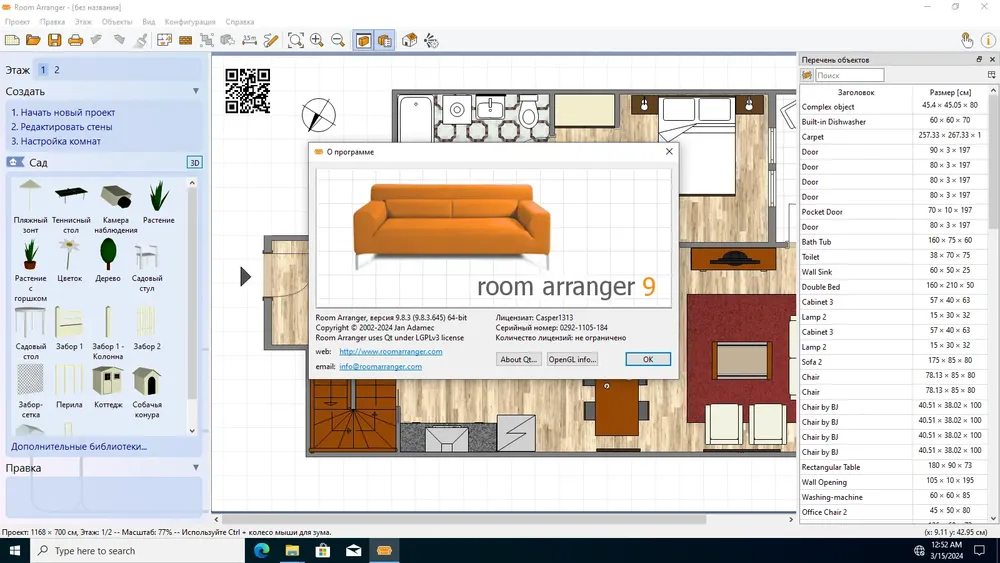This screenshot has width=1000, height=563.
Task: Toggle the 3D preview button beside Сад
Action: (x=195, y=163)
